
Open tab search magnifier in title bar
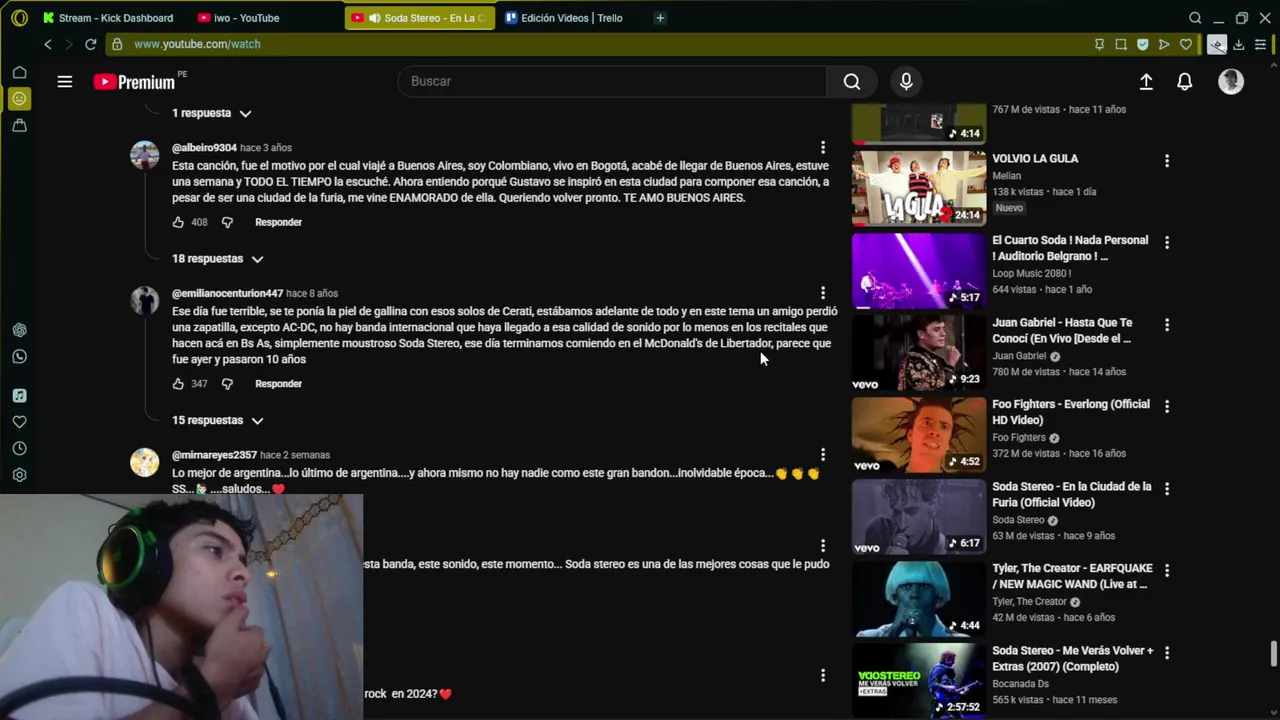coord(1195,18)
